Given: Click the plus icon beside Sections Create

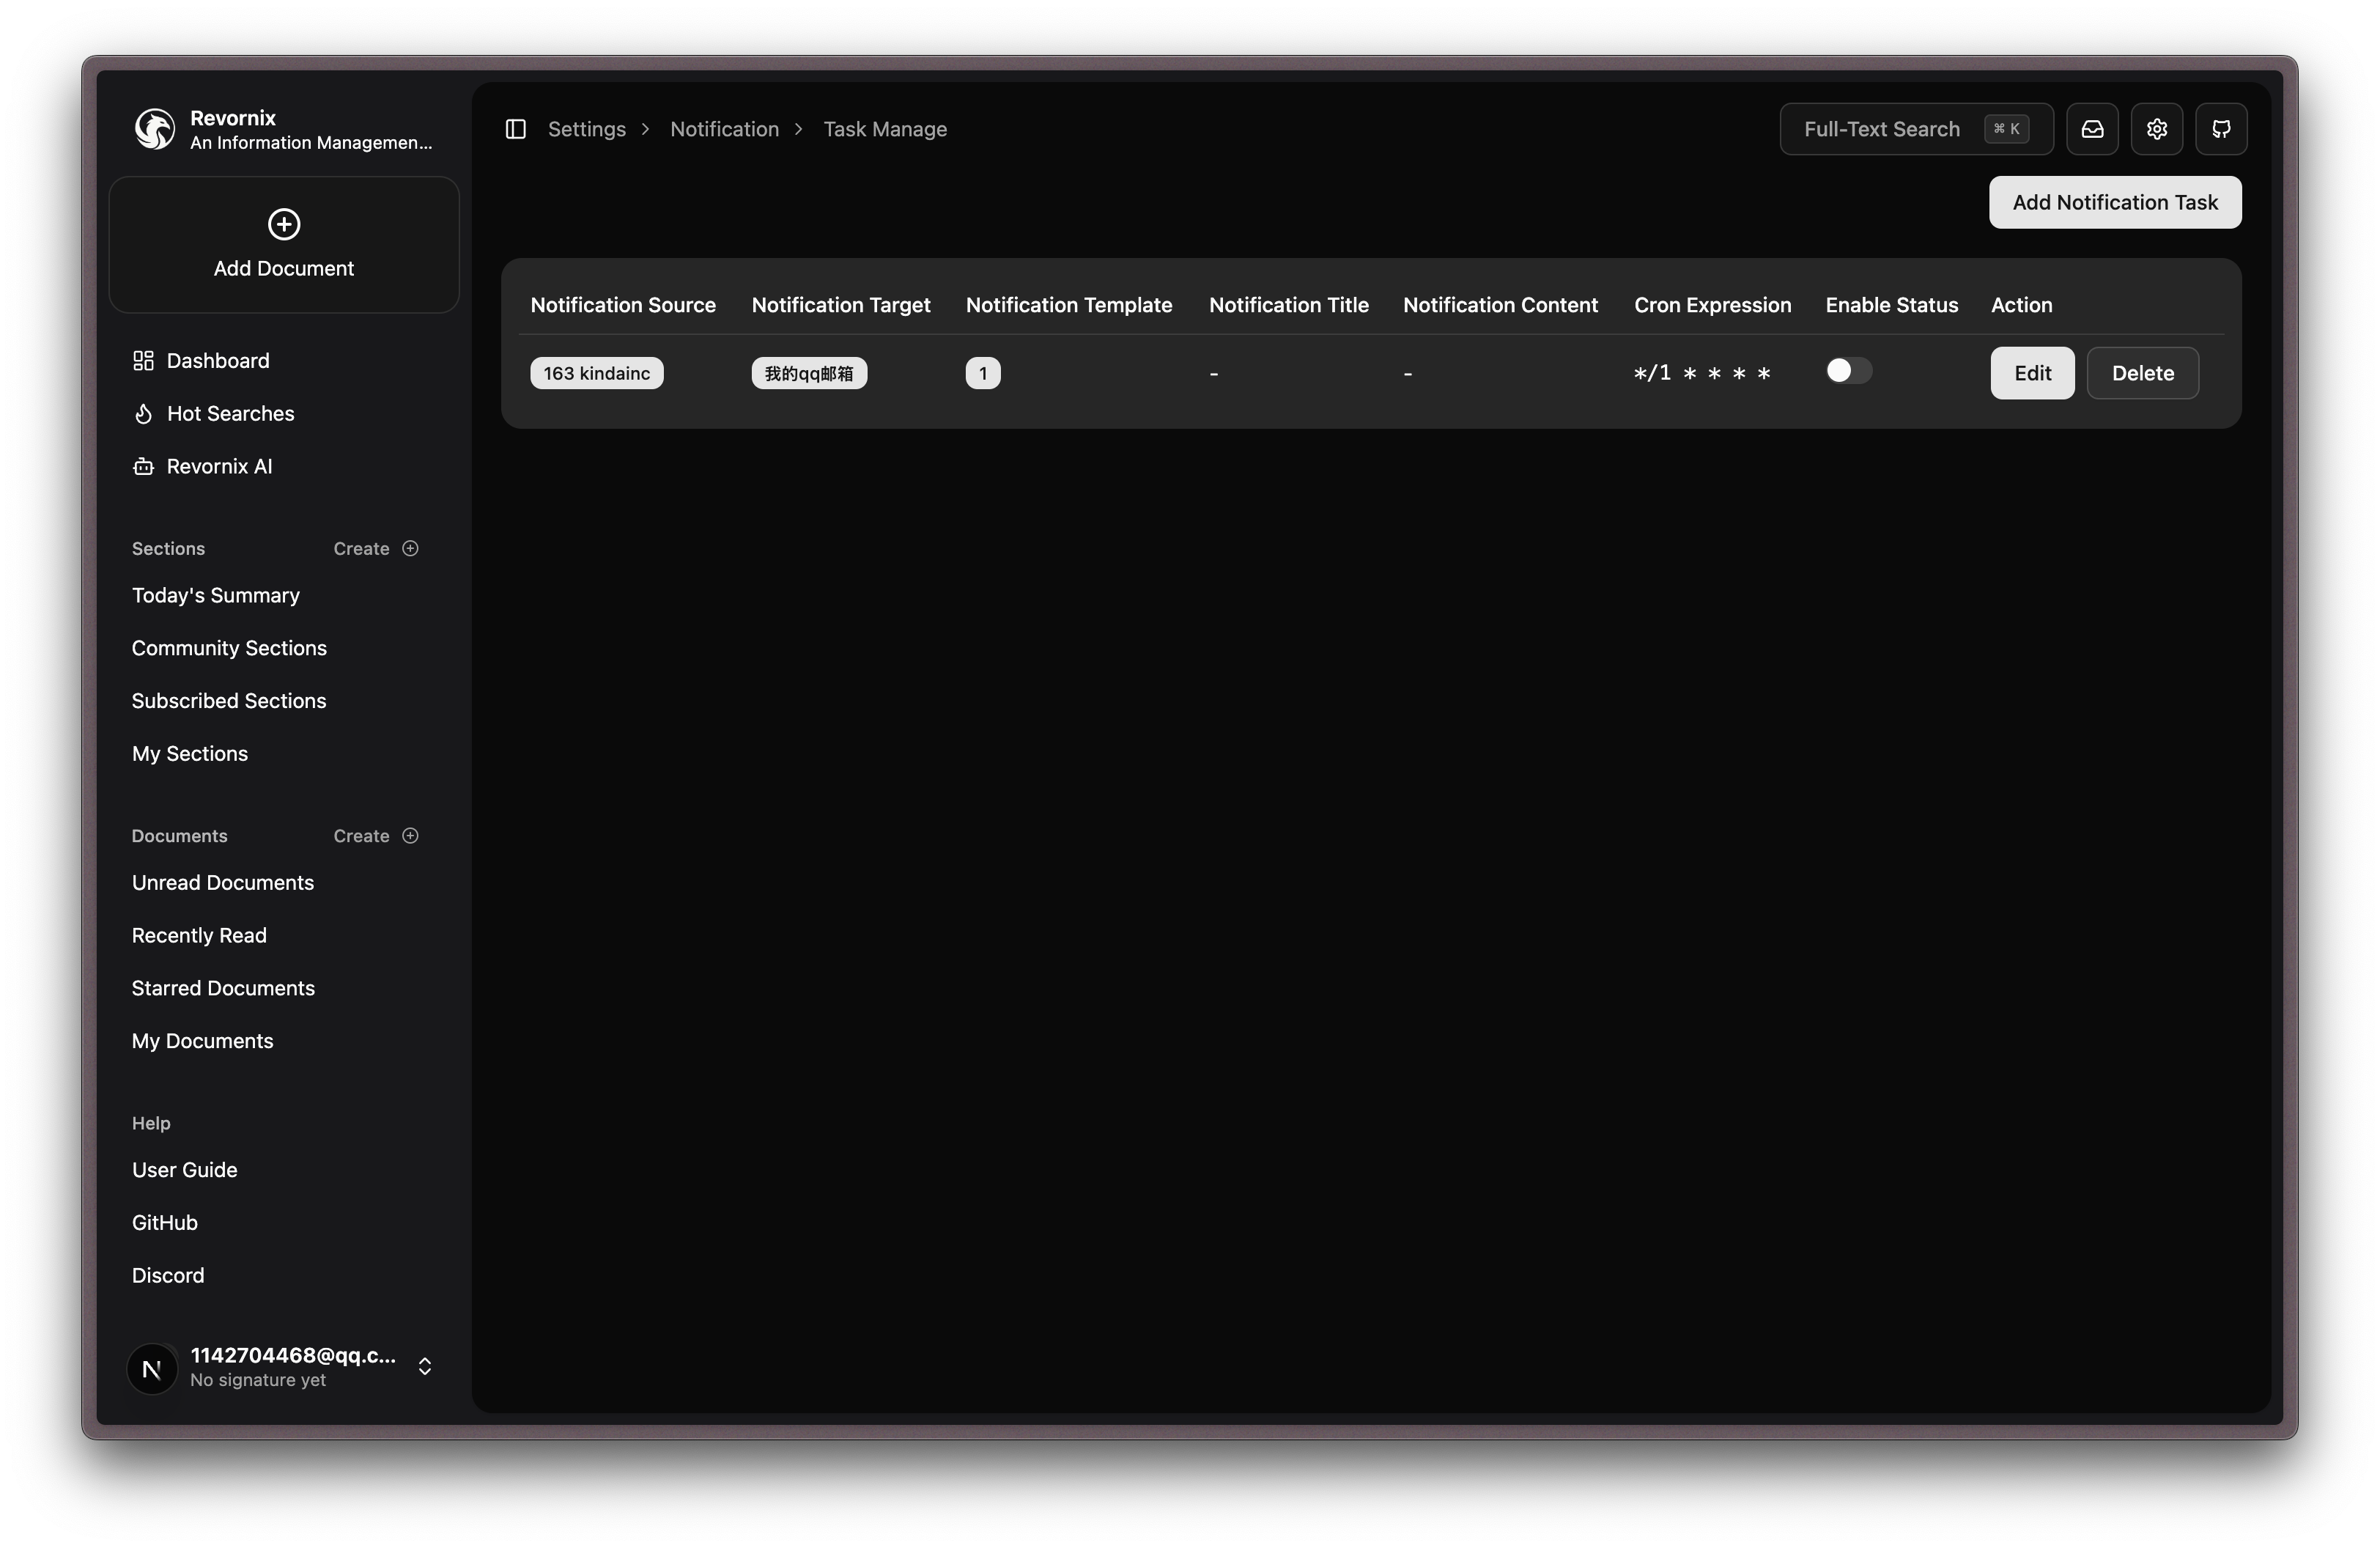Looking at the screenshot, I should [x=410, y=548].
